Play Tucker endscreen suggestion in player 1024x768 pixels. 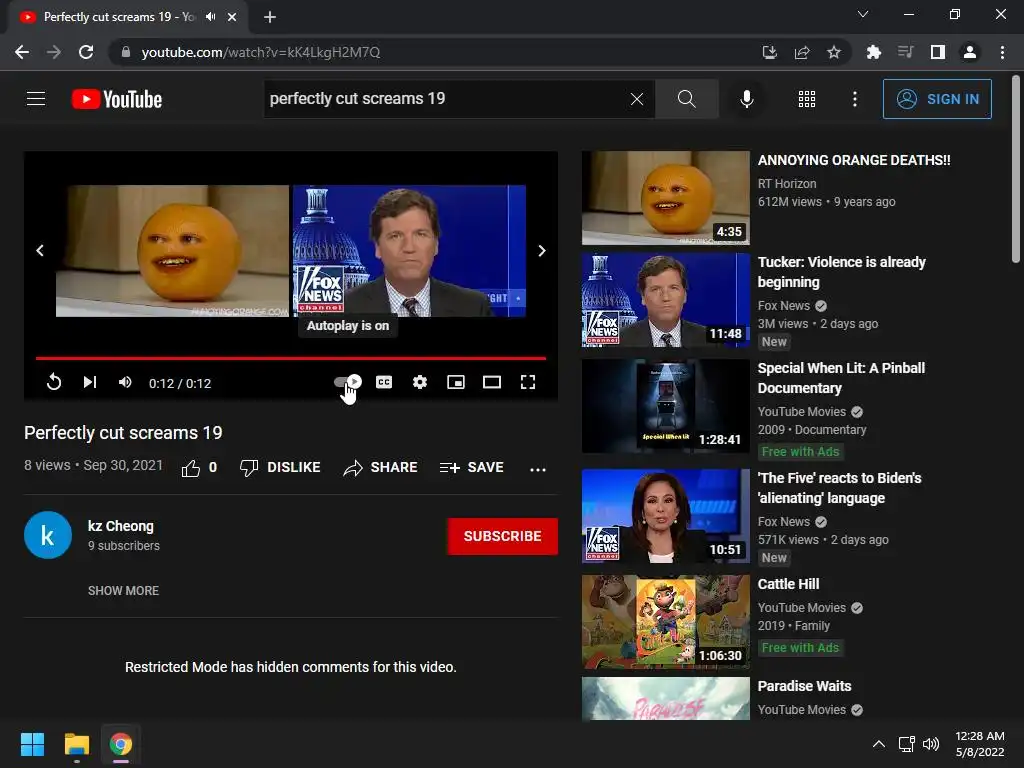tap(409, 251)
